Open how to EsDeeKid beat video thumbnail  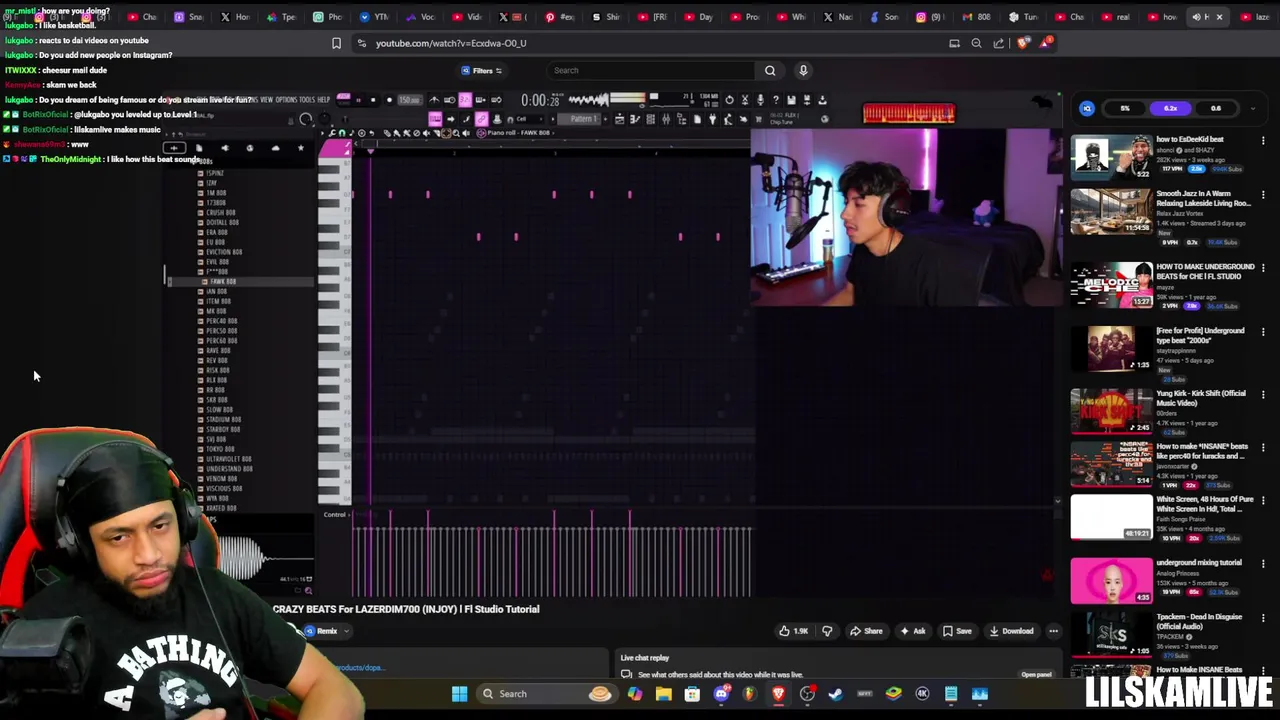tap(1111, 156)
